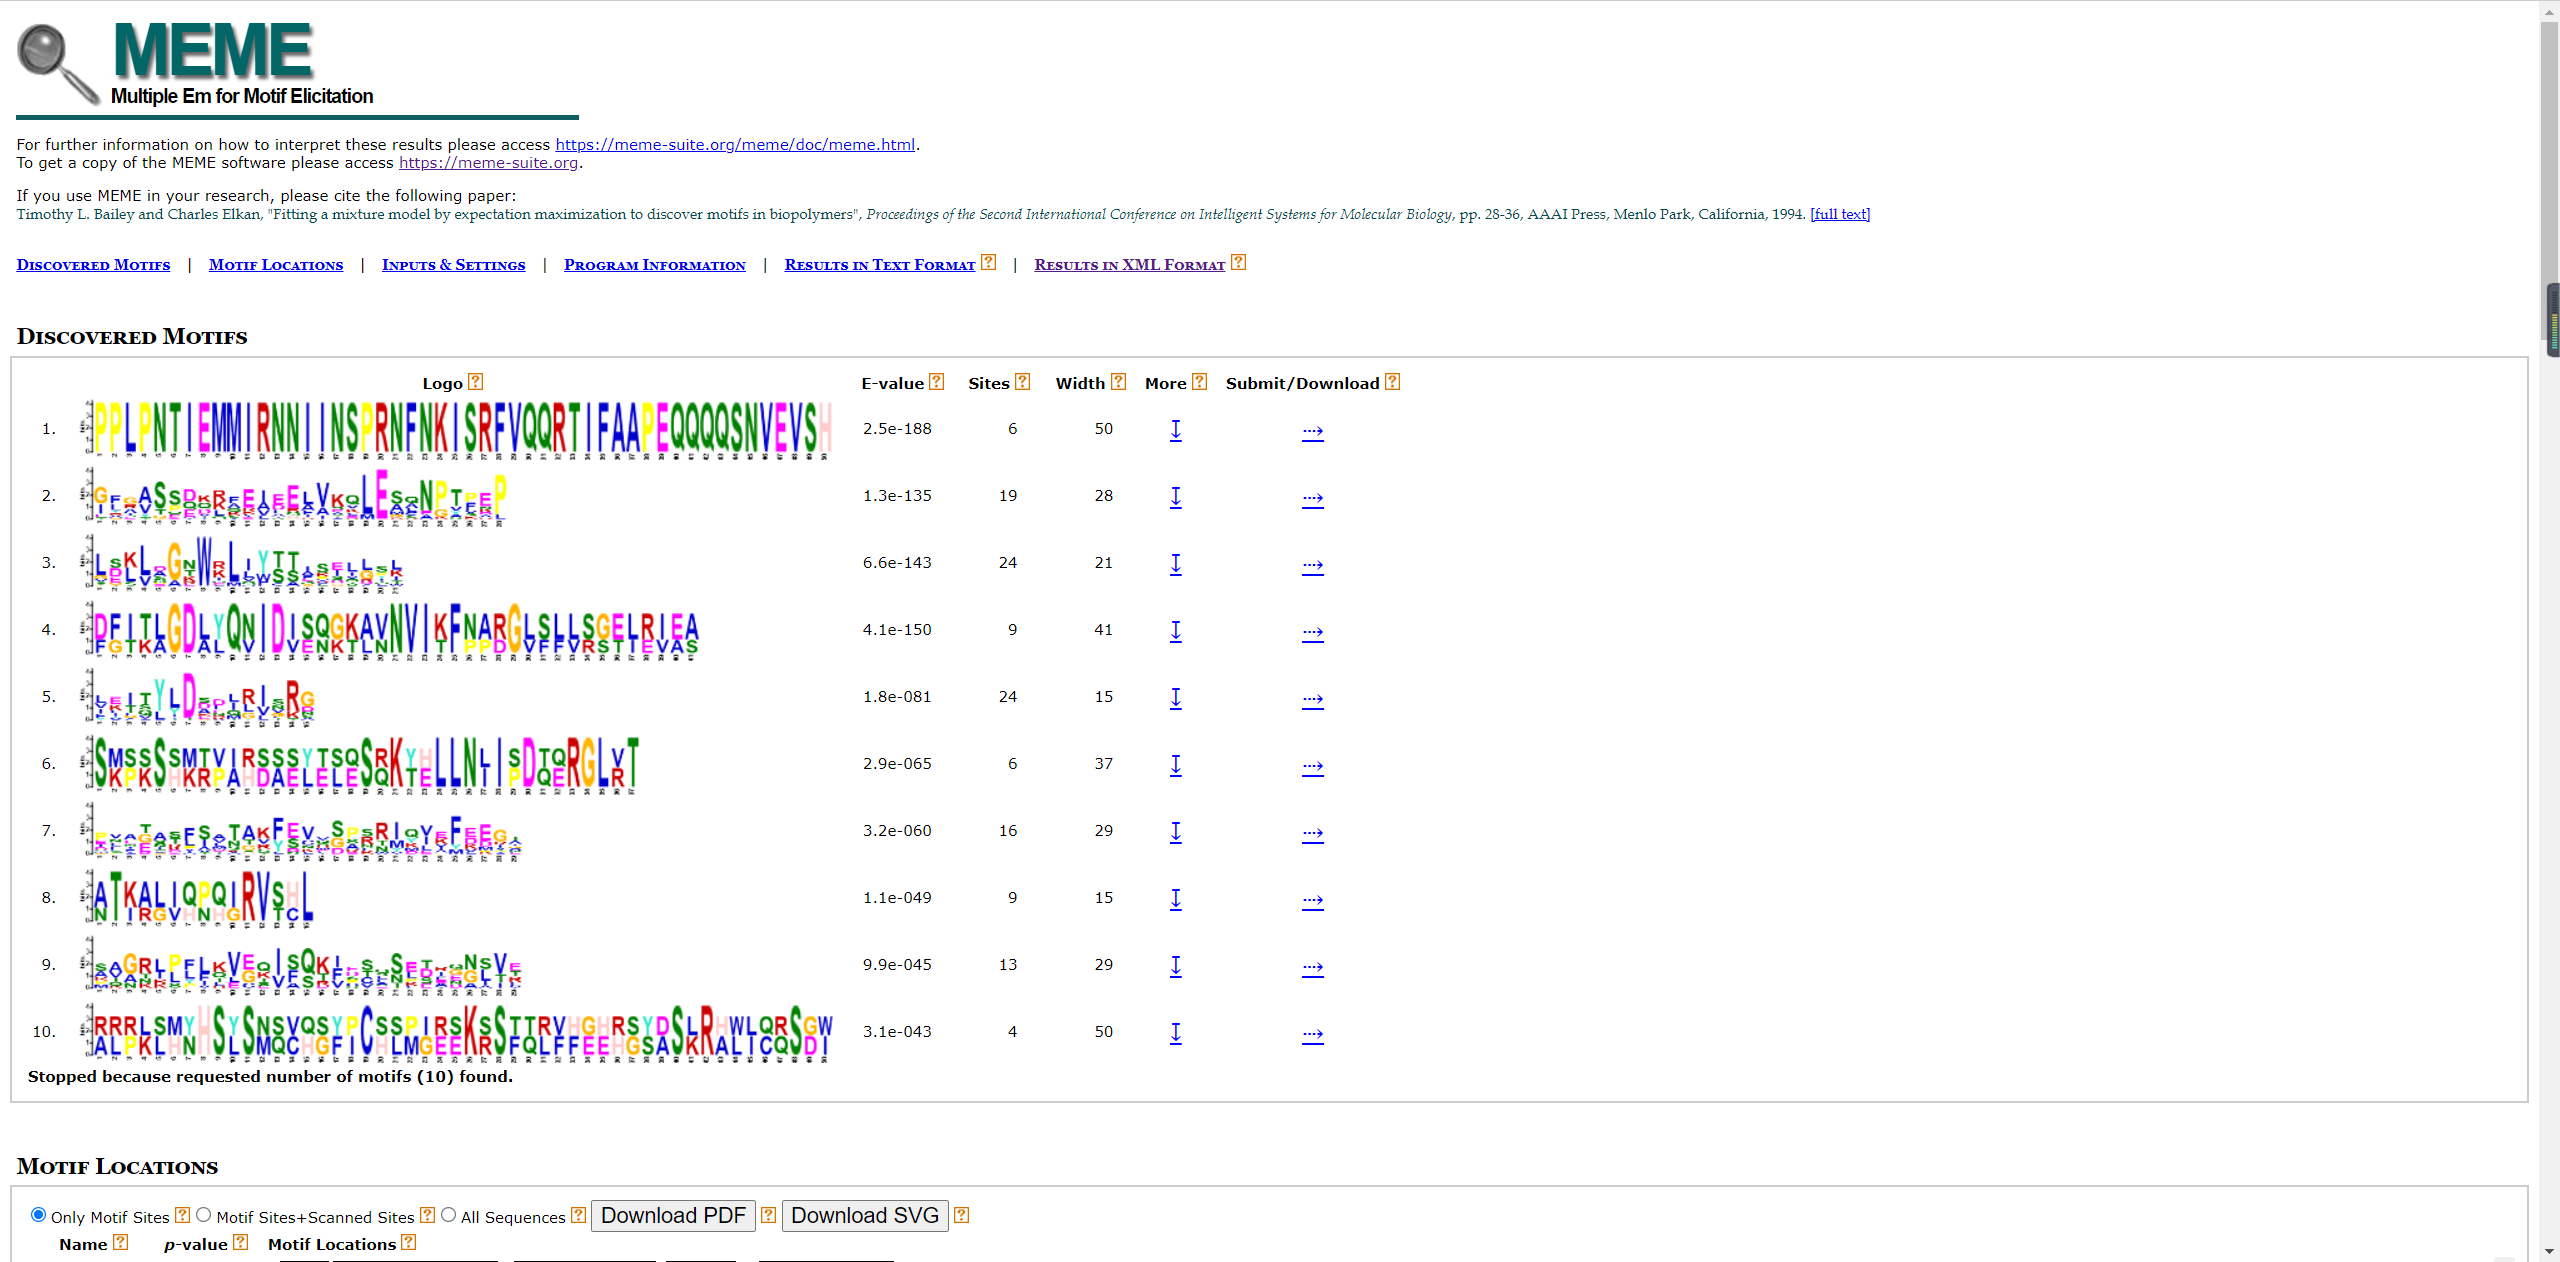Click help icon beside E-value header
The width and height of the screenshot is (2560, 1262).
click(x=937, y=382)
